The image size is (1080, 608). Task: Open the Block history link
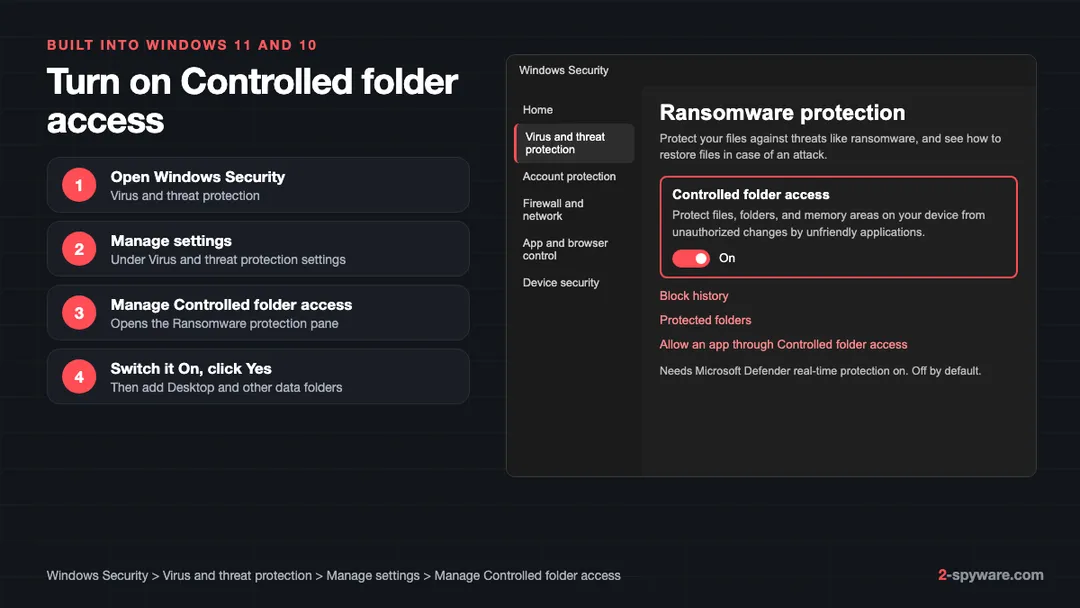[694, 296]
